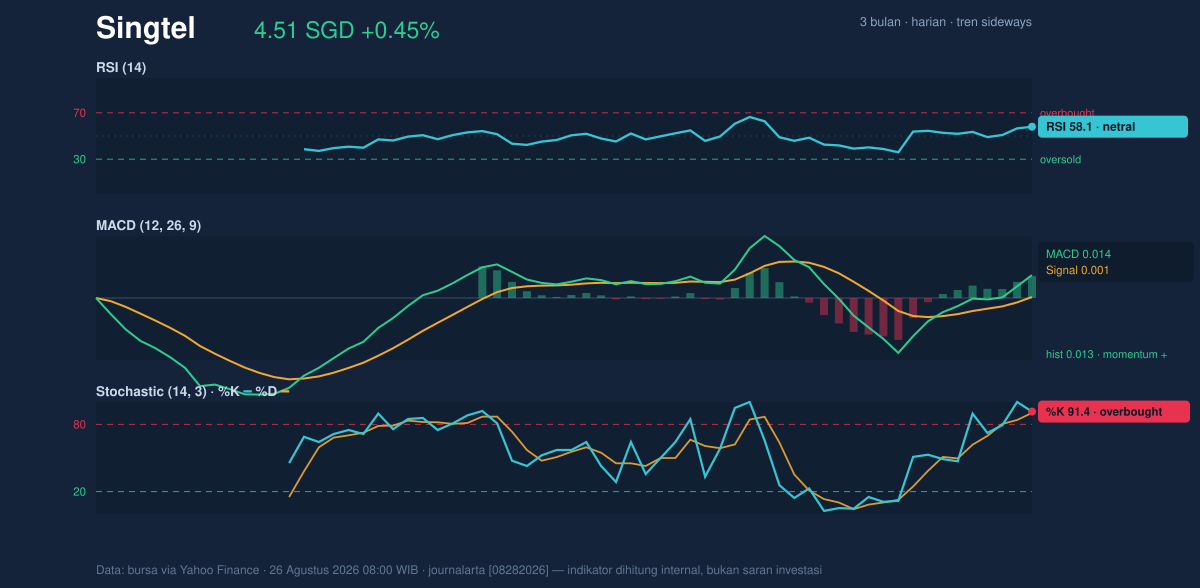Click the green oversold label in RSI panel
Image resolution: width=1200 pixels, height=588 pixels.
click(x=1060, y=159)
